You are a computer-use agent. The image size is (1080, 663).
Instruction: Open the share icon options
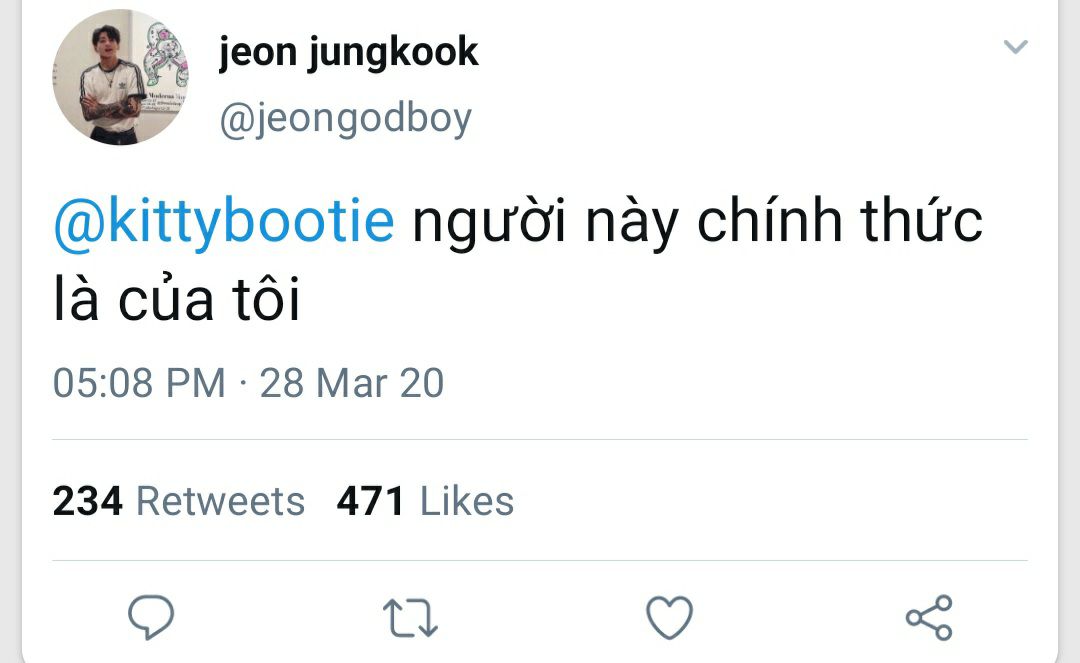929,618
